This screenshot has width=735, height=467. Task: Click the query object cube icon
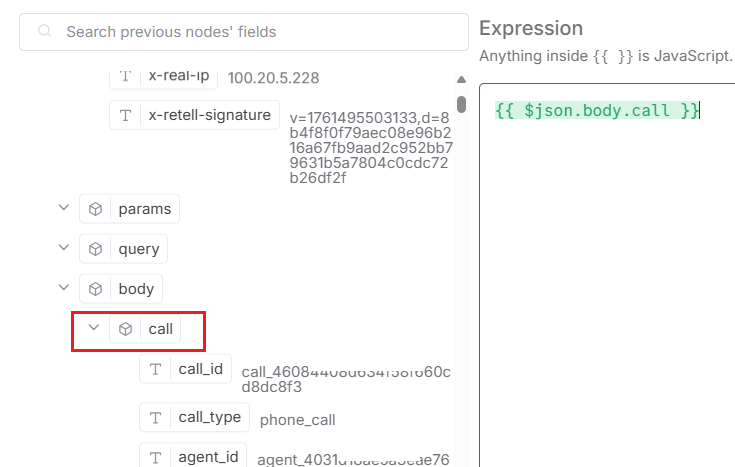point(96,249)
